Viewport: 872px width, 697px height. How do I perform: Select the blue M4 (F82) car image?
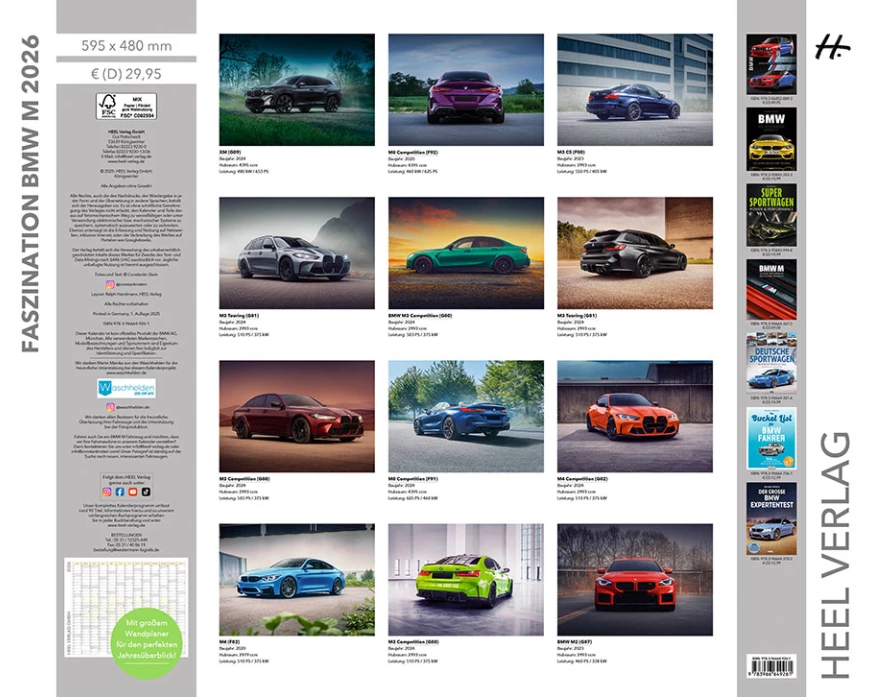tap(296, 579)
